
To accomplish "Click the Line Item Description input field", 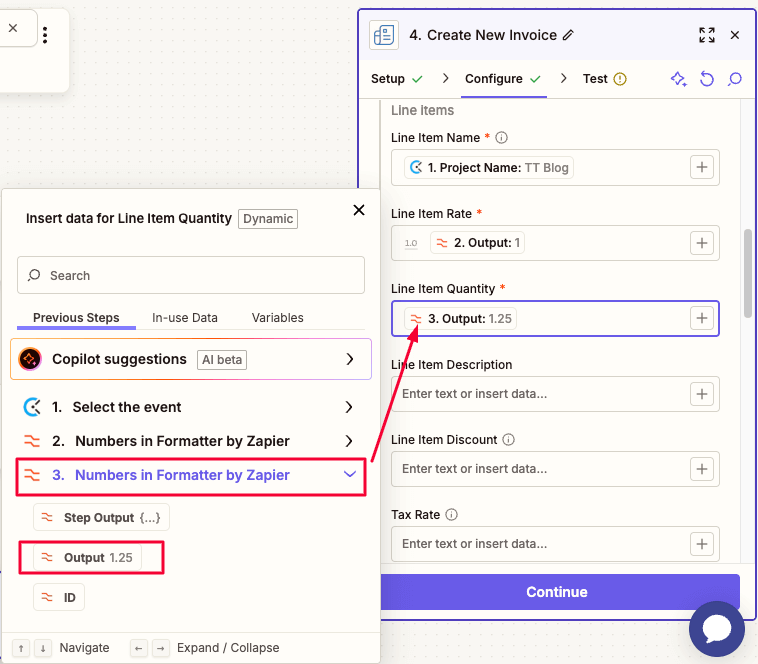I will point(555,394).
